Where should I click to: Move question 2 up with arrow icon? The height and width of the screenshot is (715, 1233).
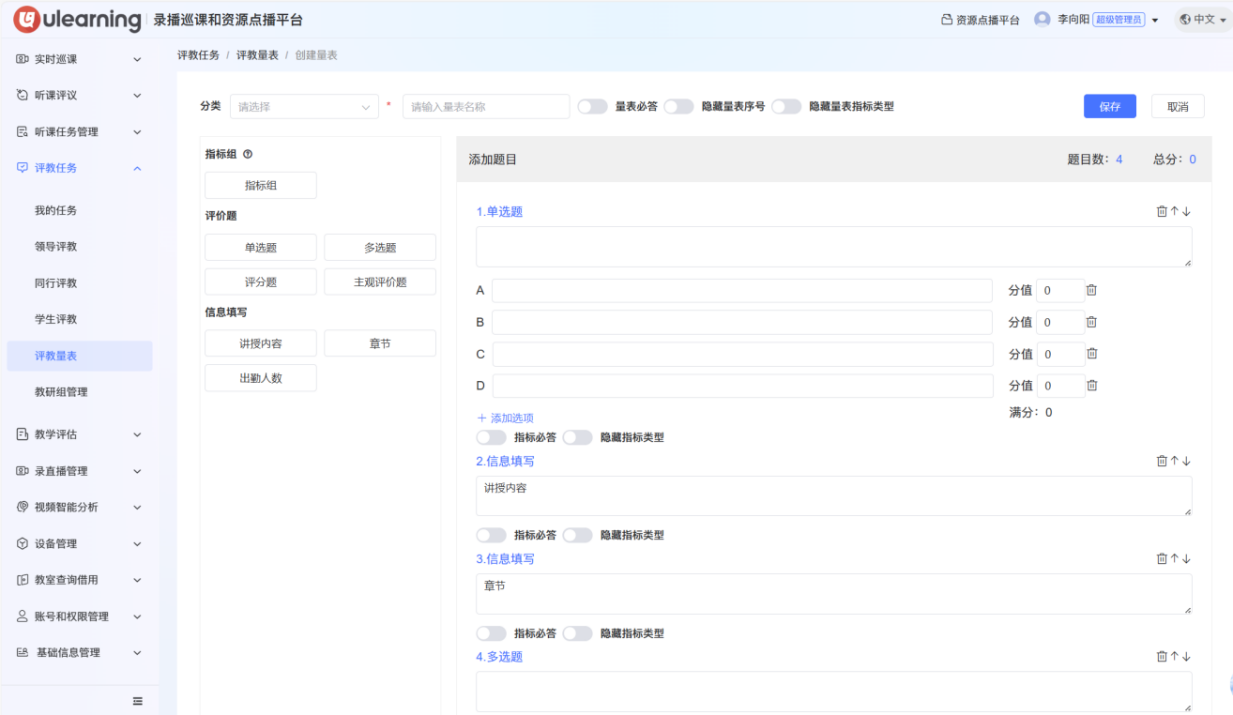1174,461
